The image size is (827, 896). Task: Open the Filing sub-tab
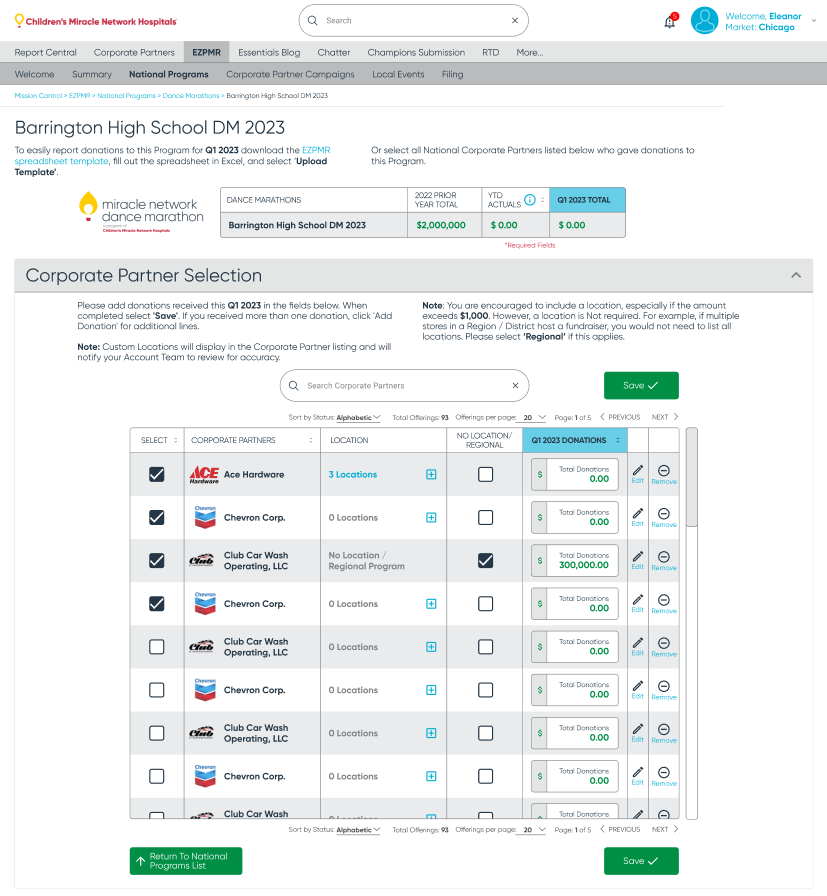click(x=453, y=74)
